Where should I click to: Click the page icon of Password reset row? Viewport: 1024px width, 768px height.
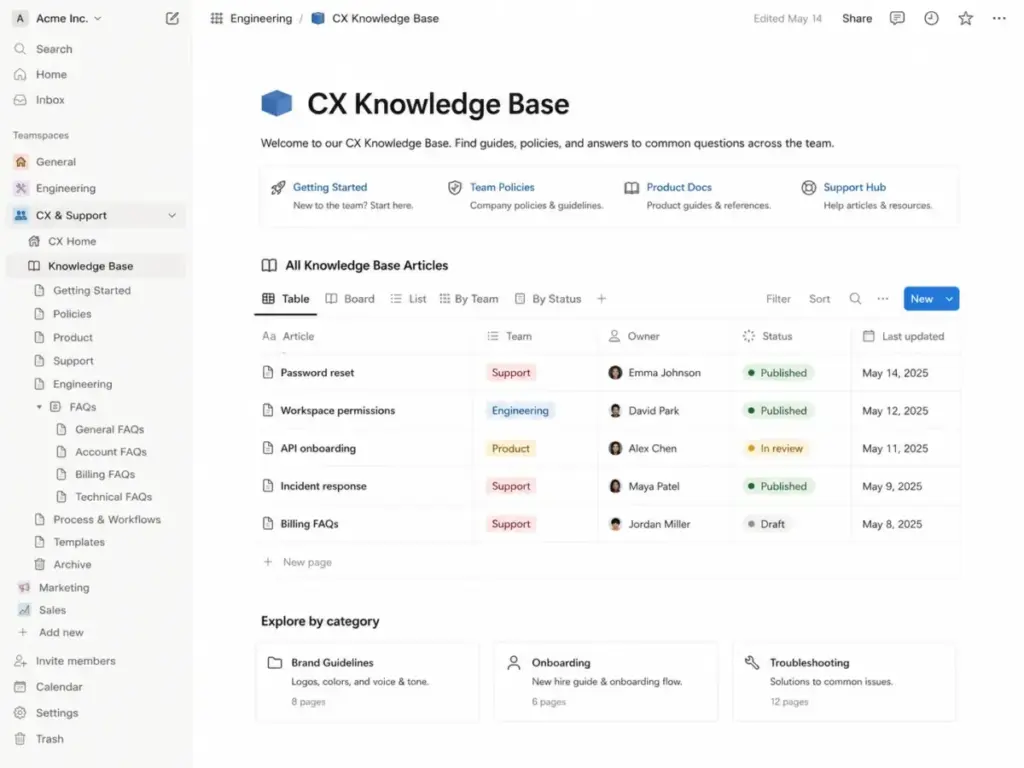click(268, 372)
